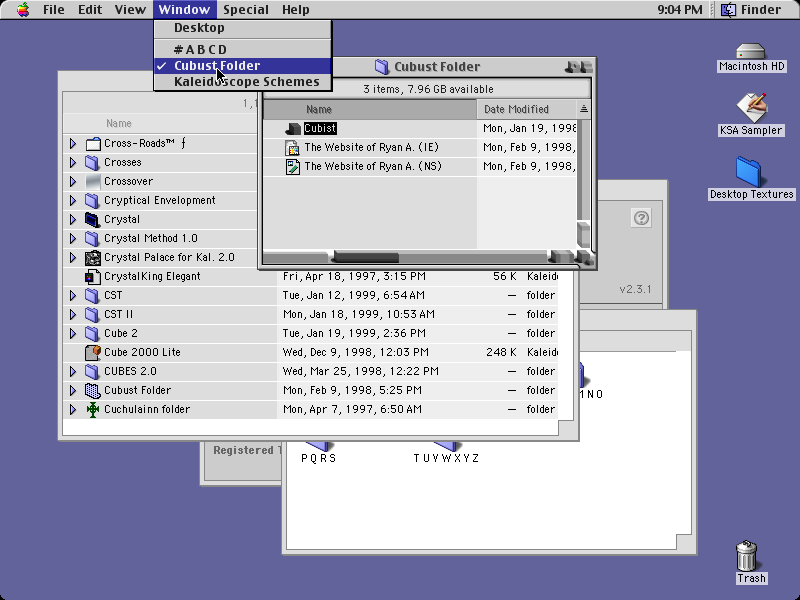The image size is (800, 600).
Task: Click the 248 K size value
Action: pyautogui.click(x=501, y=352)
